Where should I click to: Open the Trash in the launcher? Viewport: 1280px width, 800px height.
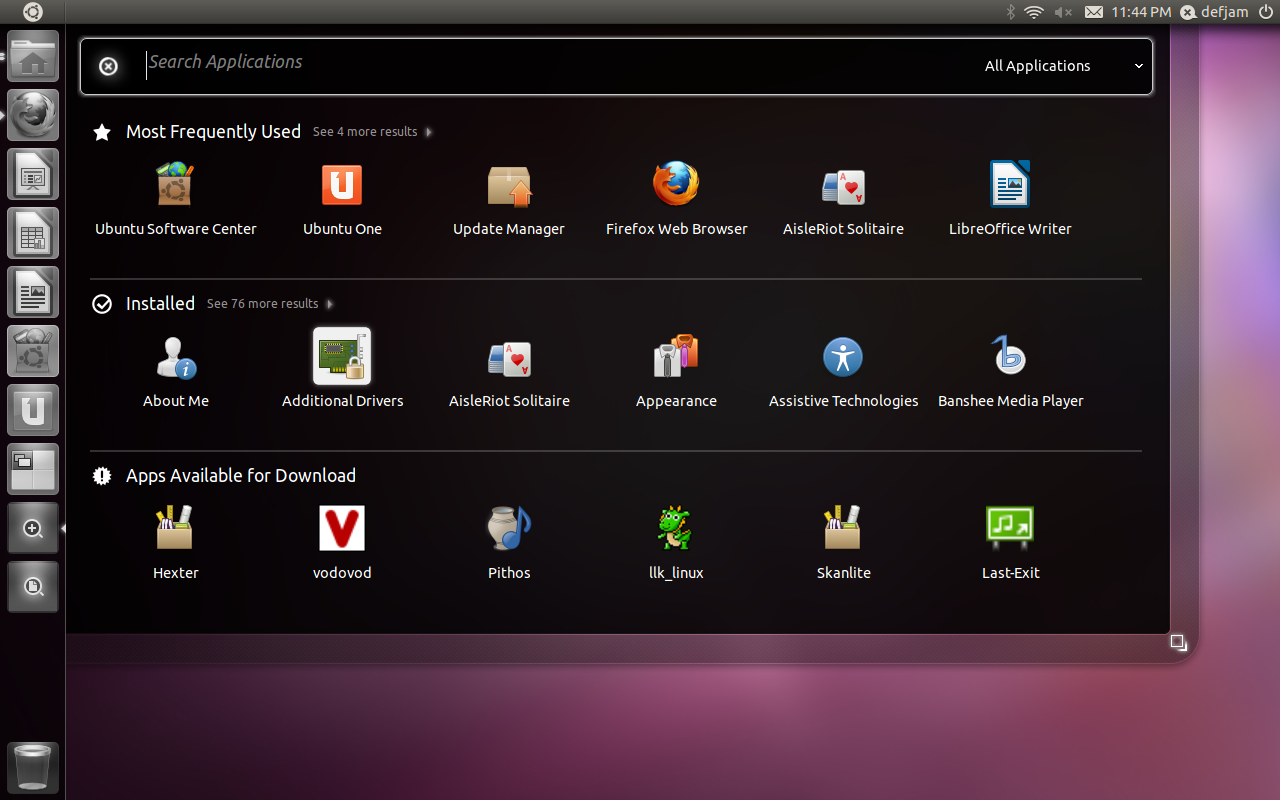(33, 768)
